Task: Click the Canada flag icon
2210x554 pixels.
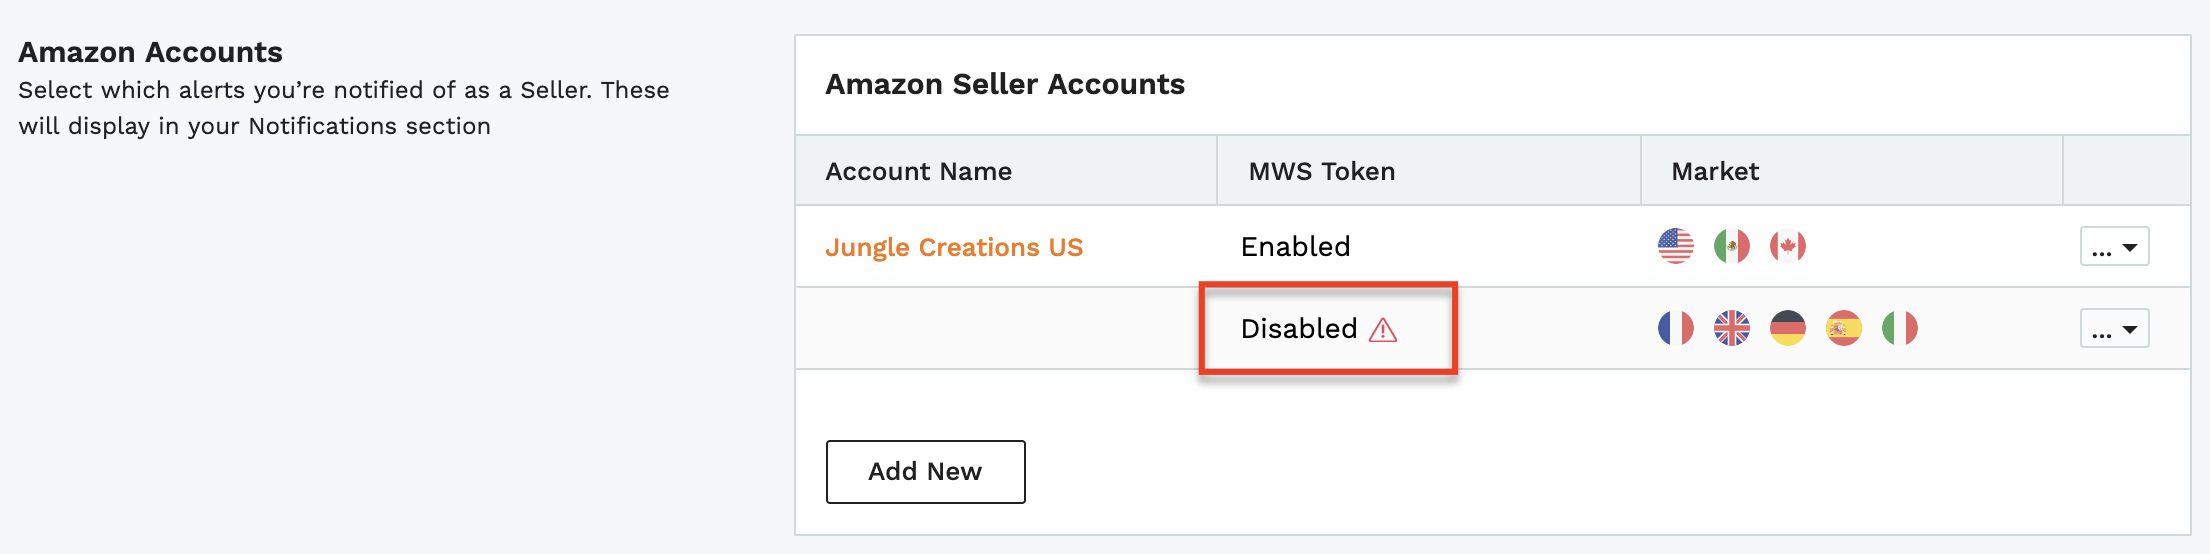Action: pos(1788,246)
